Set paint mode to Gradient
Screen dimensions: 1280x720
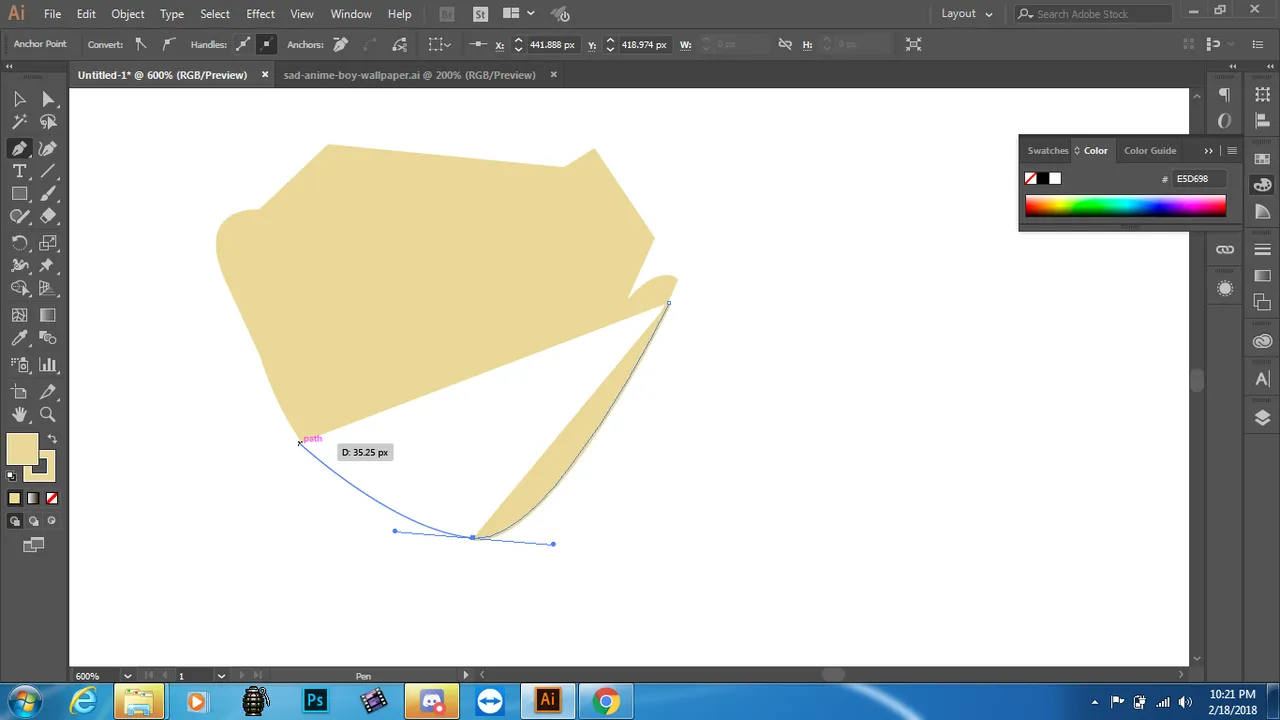(33, 498)
